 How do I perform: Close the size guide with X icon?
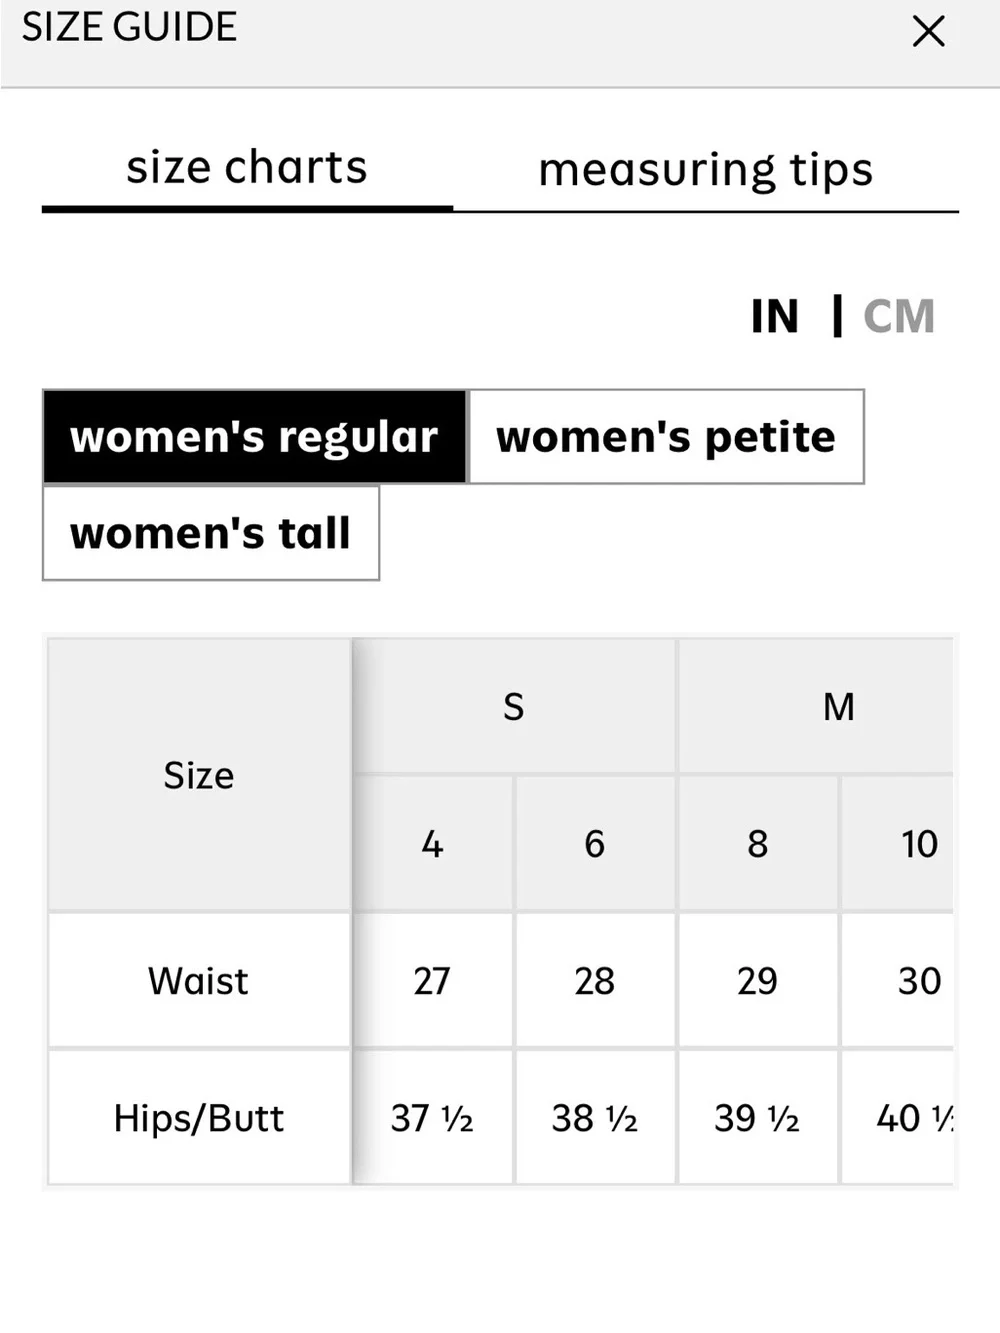[x=928, y=31]
